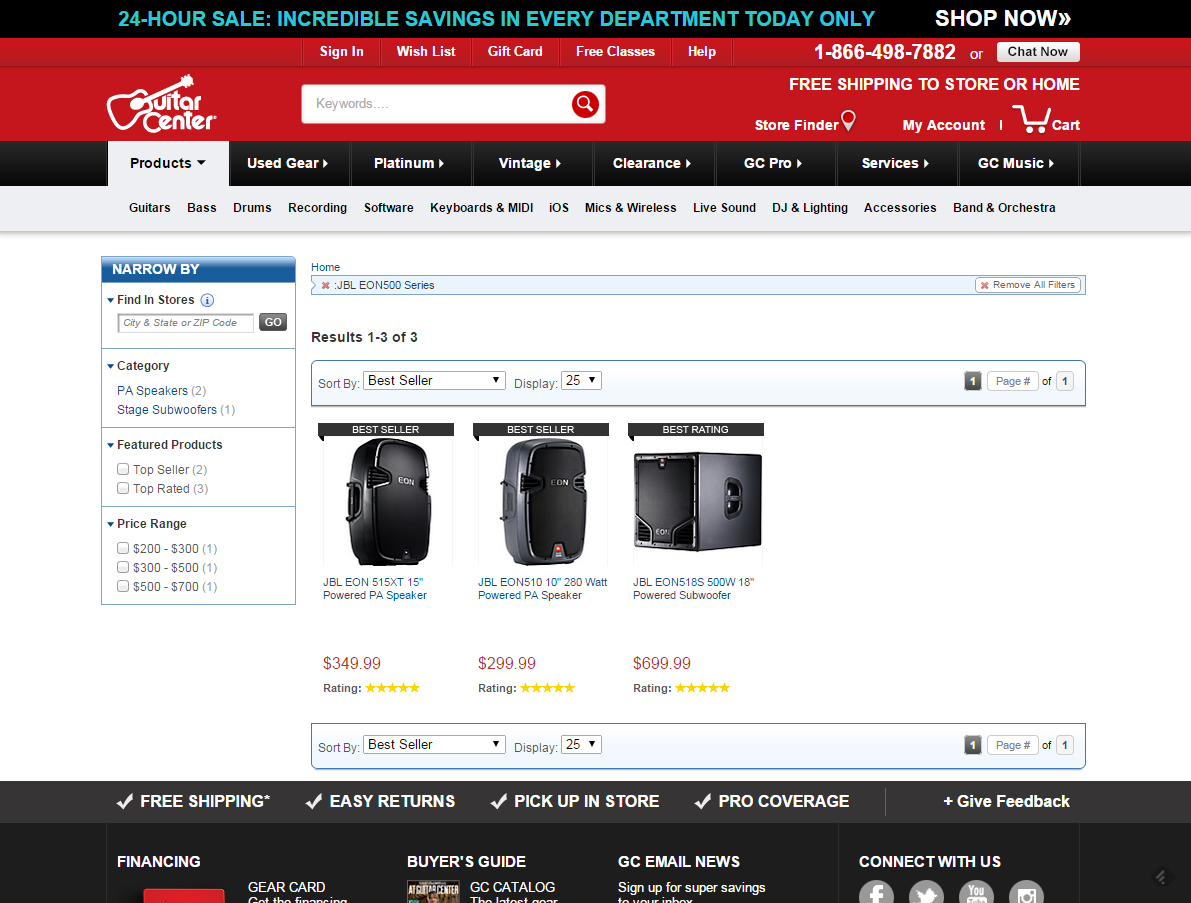
Task: Open the top Sort By dropdown
Action: tap(434, 380)
